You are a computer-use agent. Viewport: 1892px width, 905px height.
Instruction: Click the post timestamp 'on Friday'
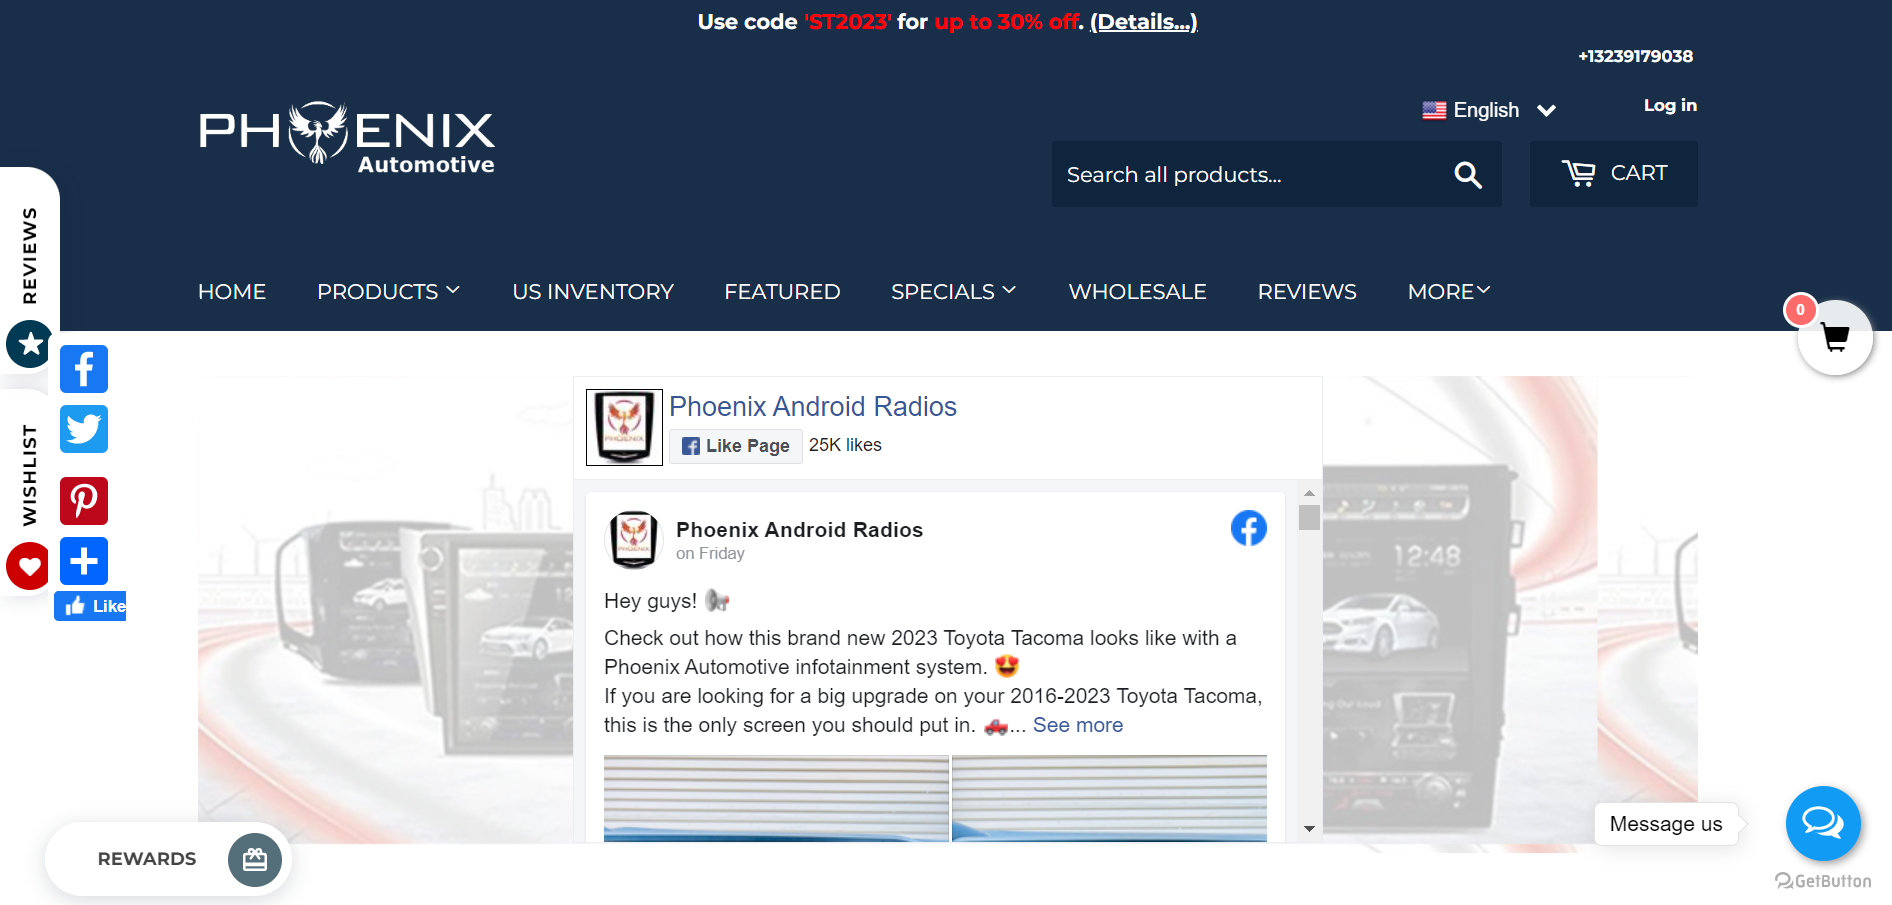(x=710, y=554)
